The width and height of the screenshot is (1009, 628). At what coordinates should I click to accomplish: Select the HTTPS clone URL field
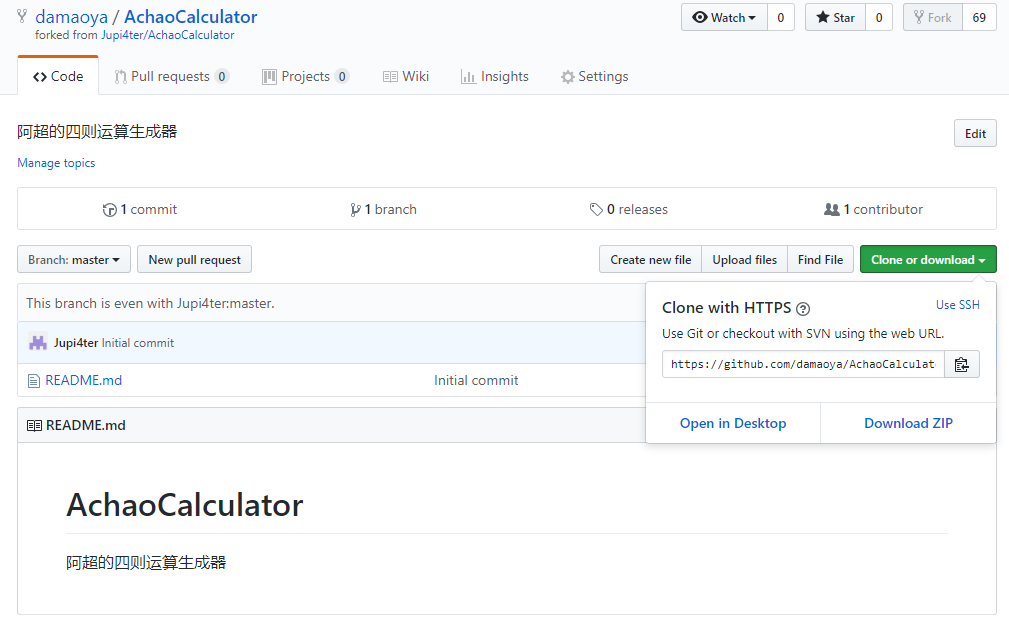click(803, 364)
